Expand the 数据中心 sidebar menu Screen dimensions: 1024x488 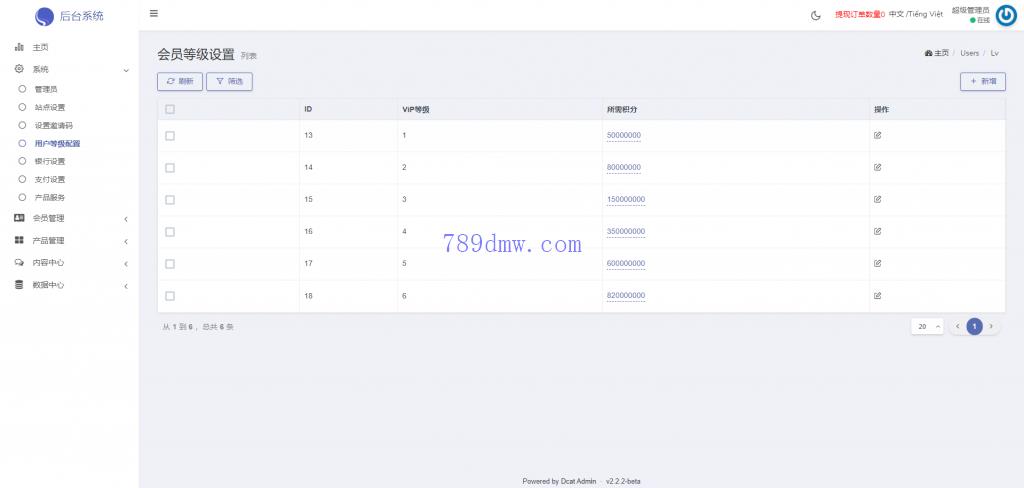[68, 285]
